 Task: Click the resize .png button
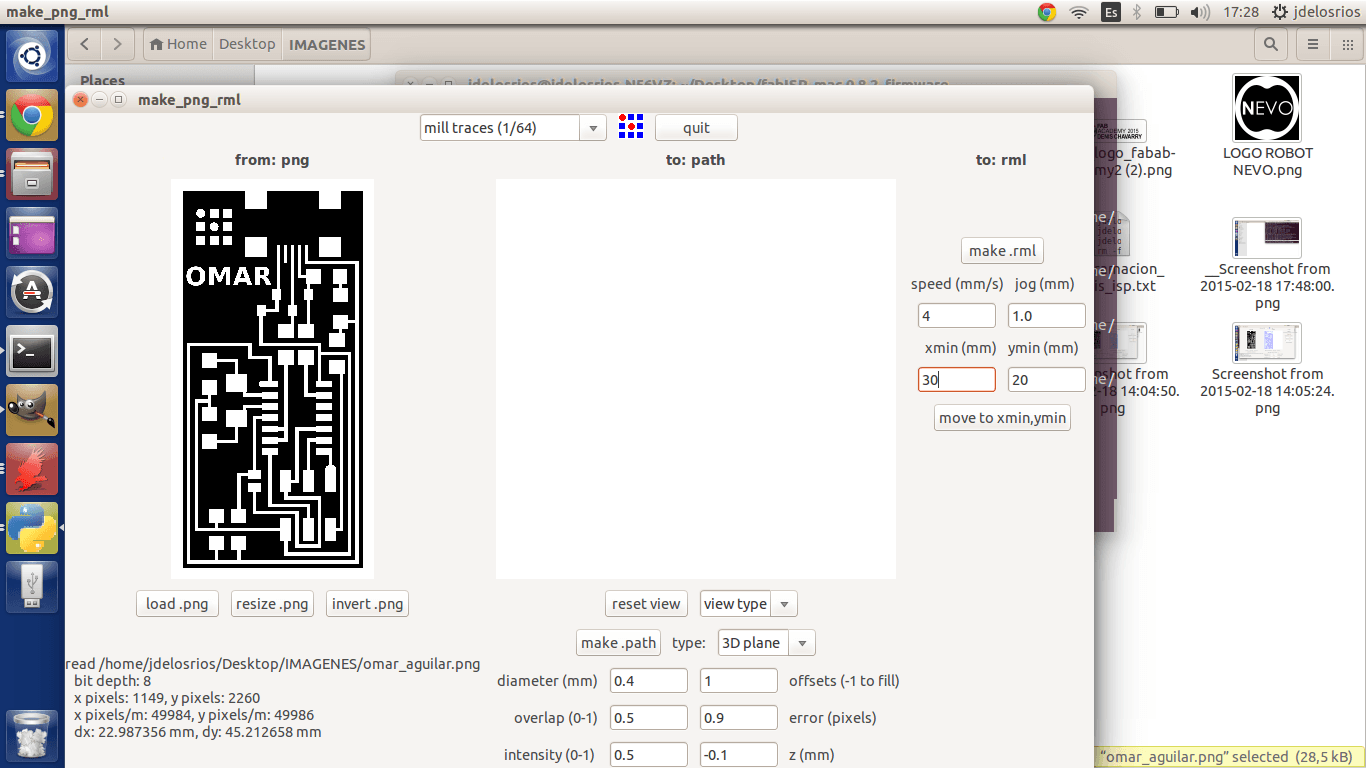coord(272,604)
